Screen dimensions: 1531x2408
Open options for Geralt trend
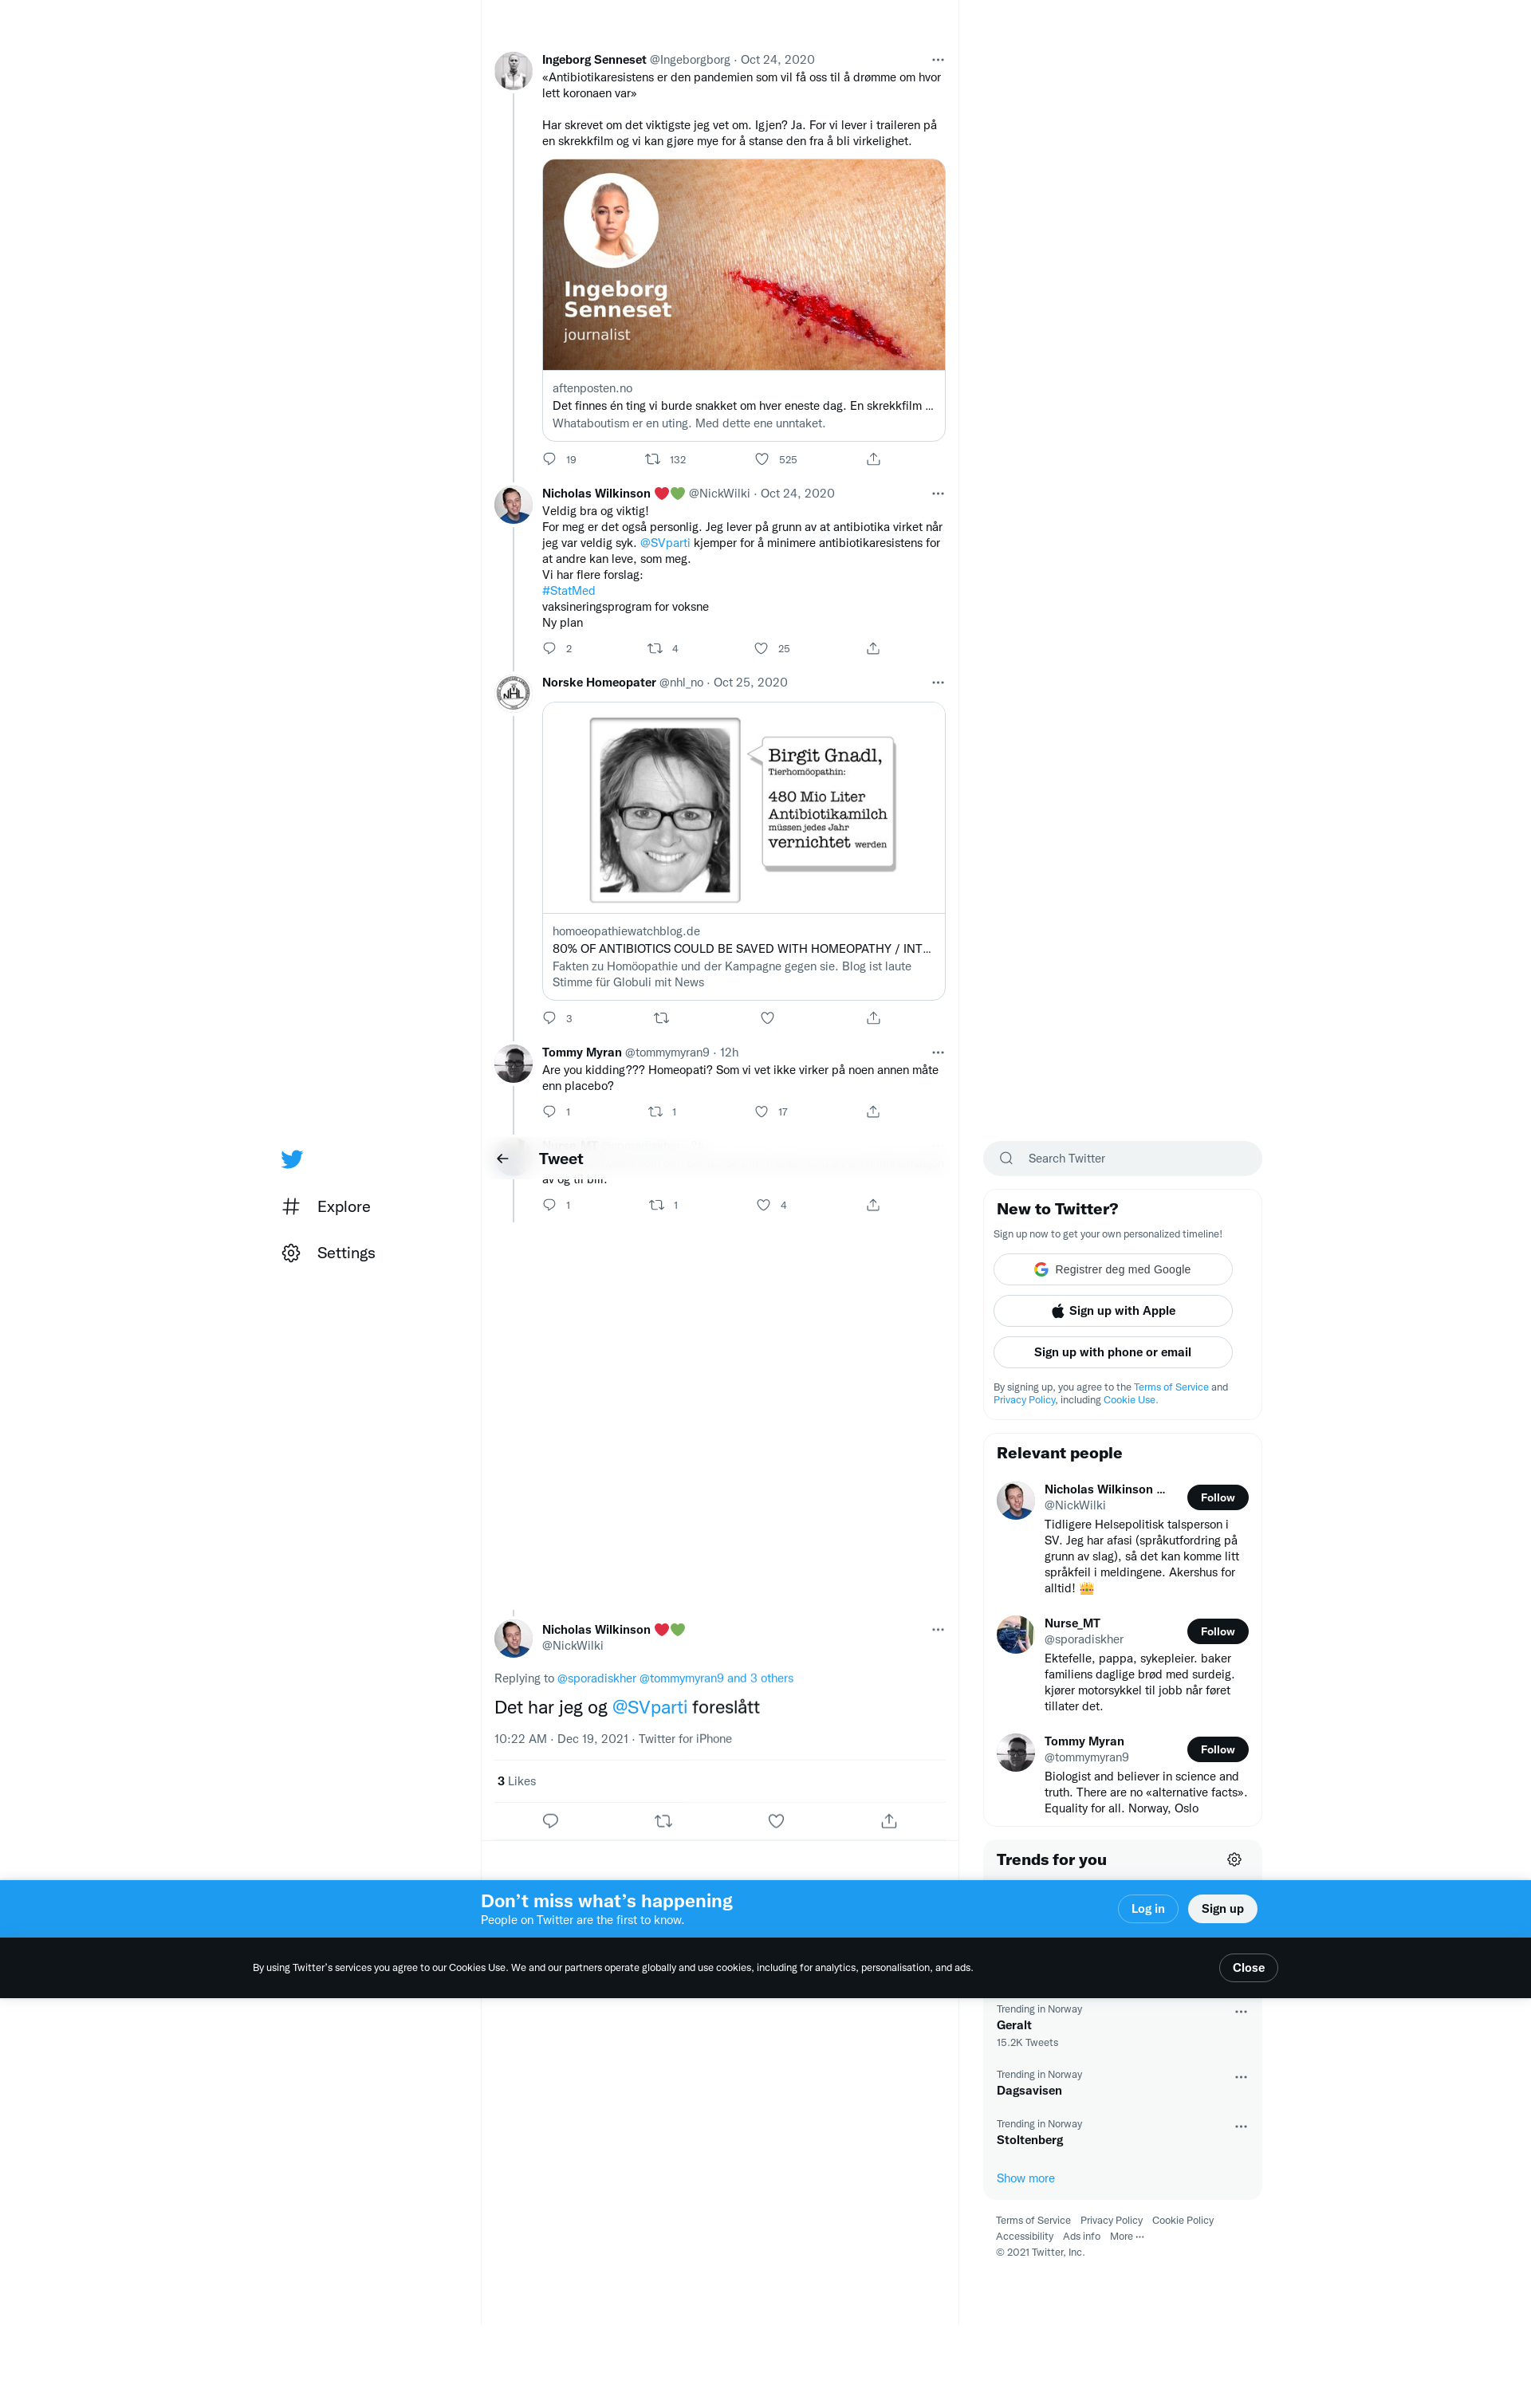pyautogui.click(x=1241, y=2012)
